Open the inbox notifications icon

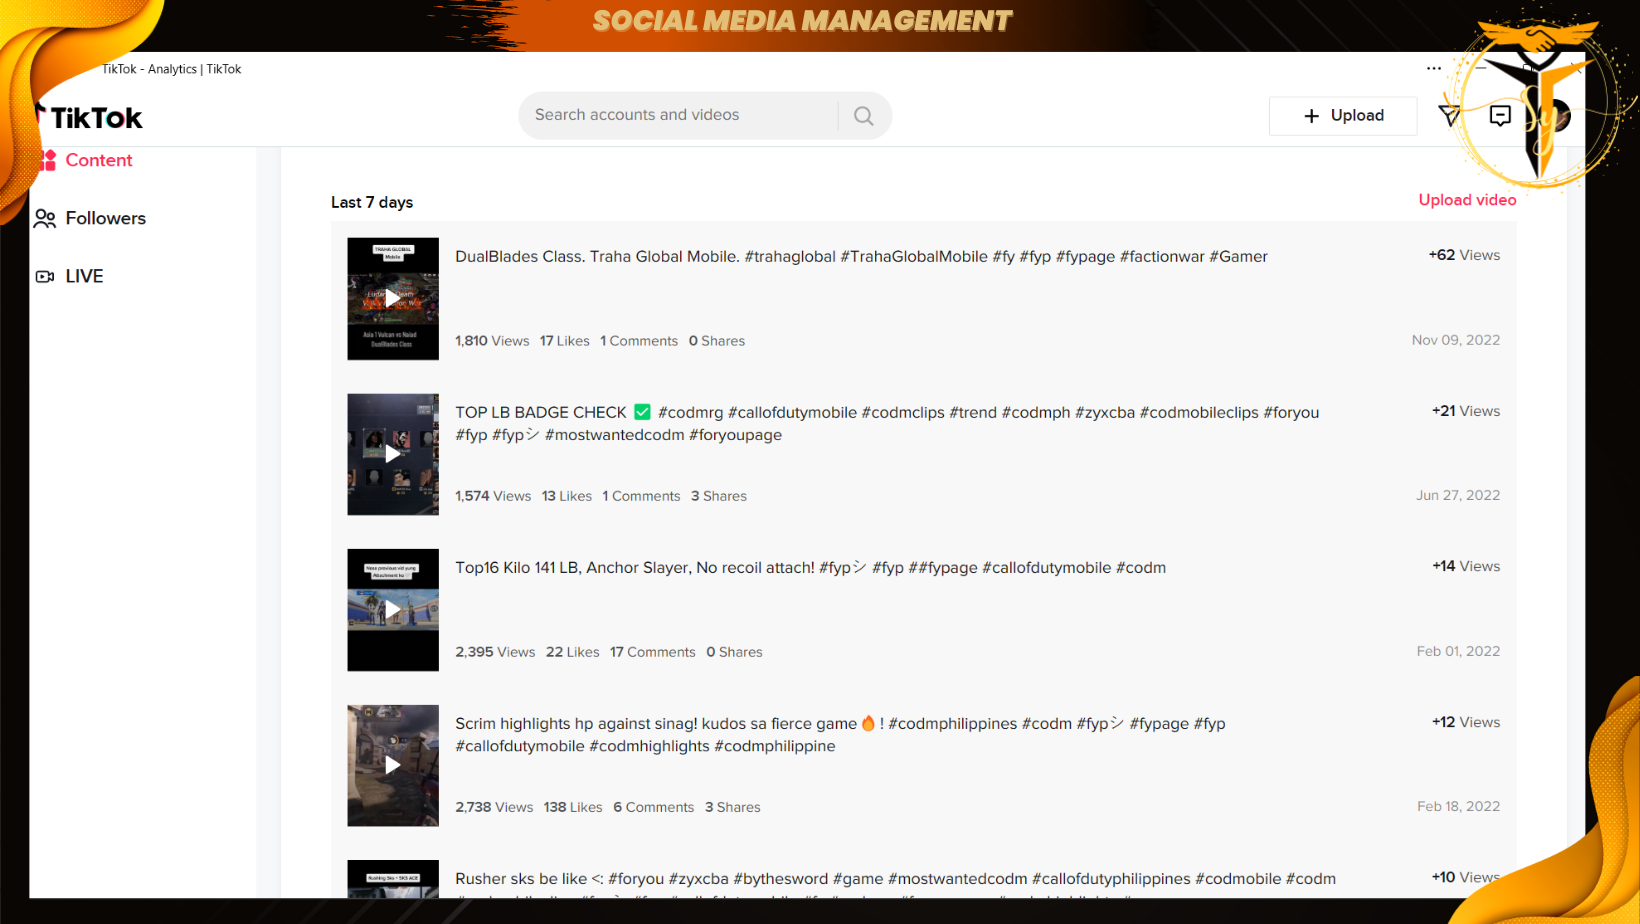coord(1500,116)
